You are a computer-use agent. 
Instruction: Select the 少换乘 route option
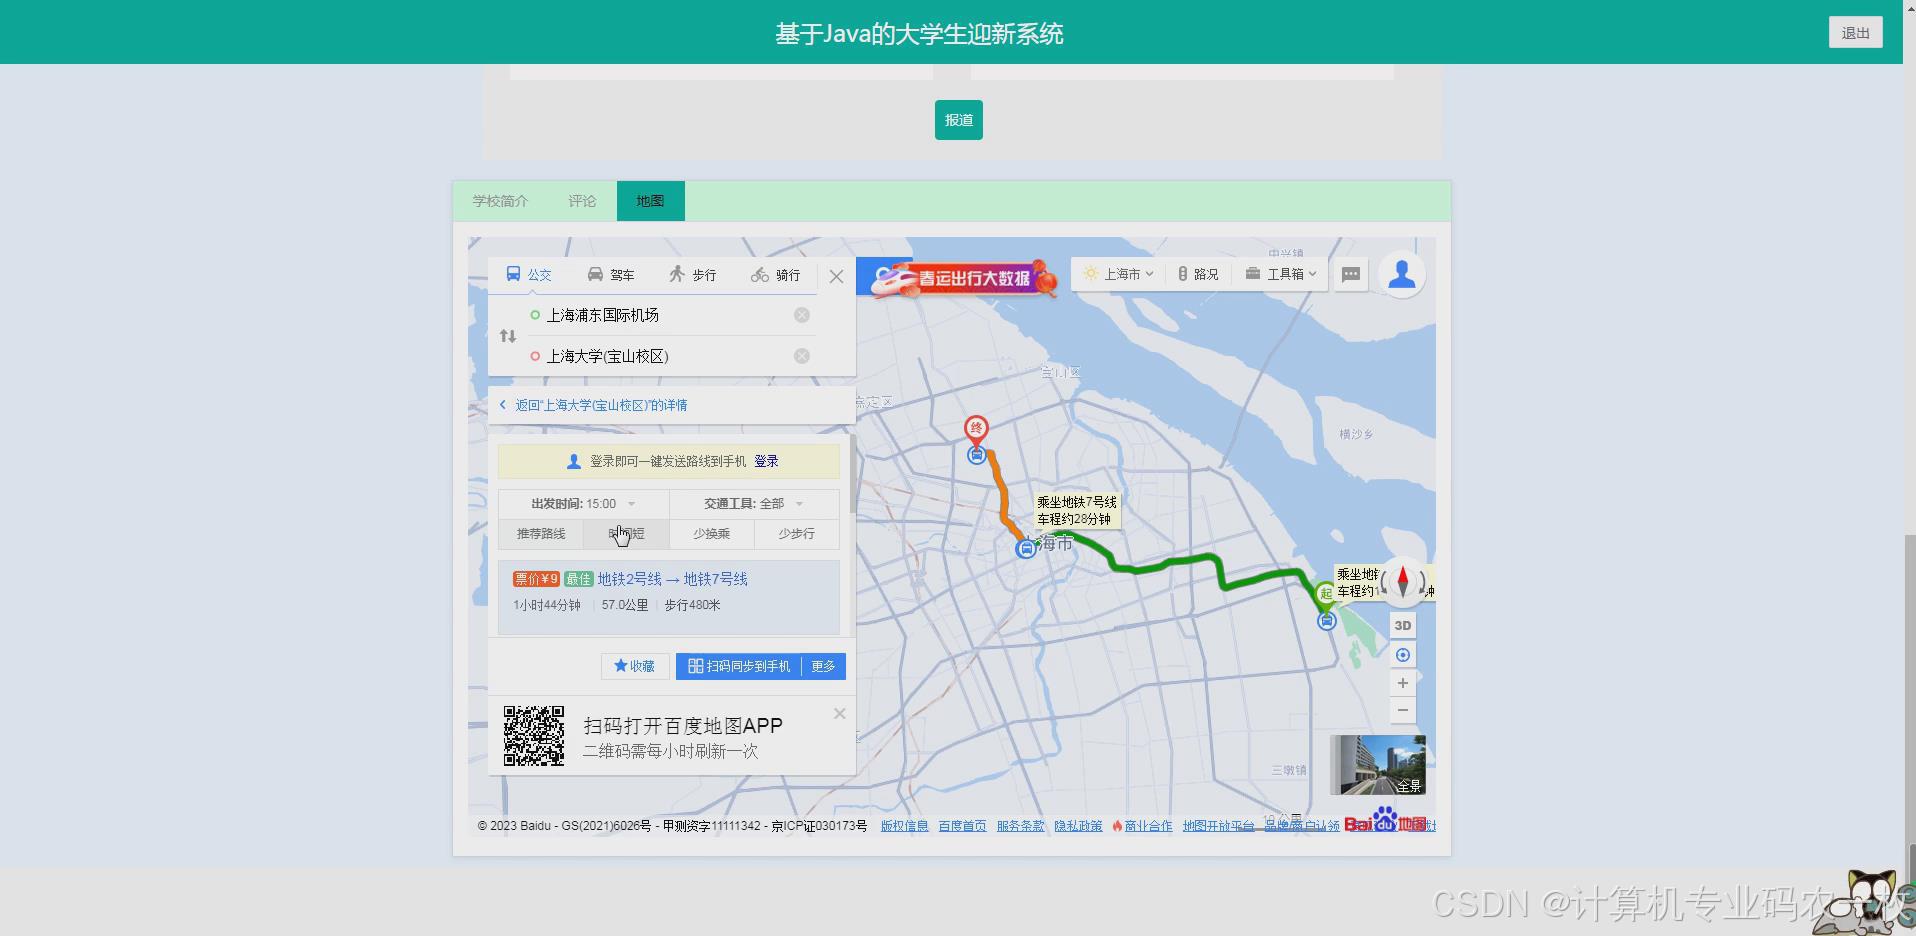[x=711, y=534]
